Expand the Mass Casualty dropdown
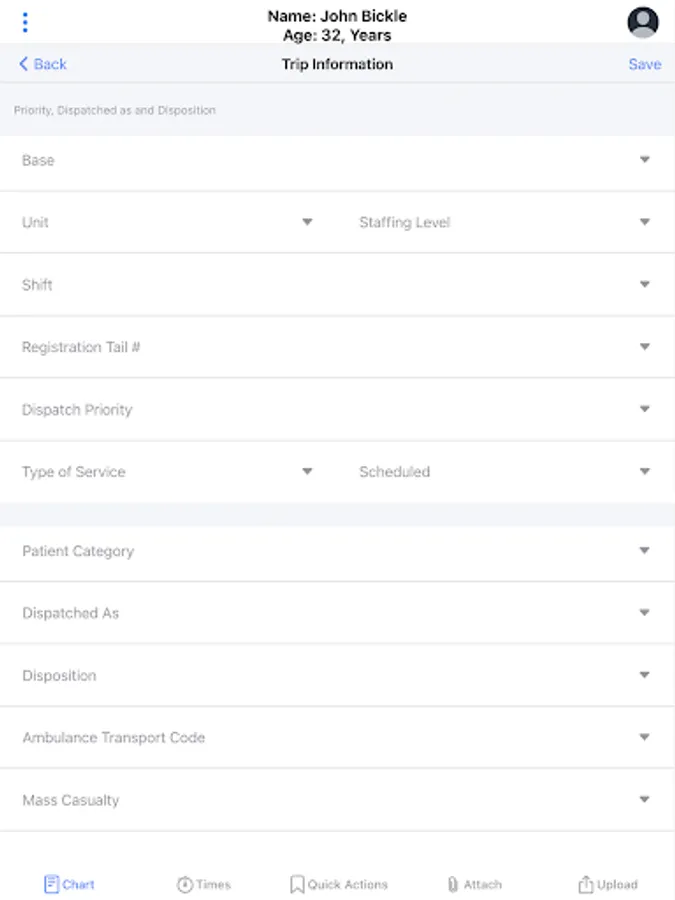The width and height of the screenshot is (675, 900). pyautogui.click(x=644, y=800)
